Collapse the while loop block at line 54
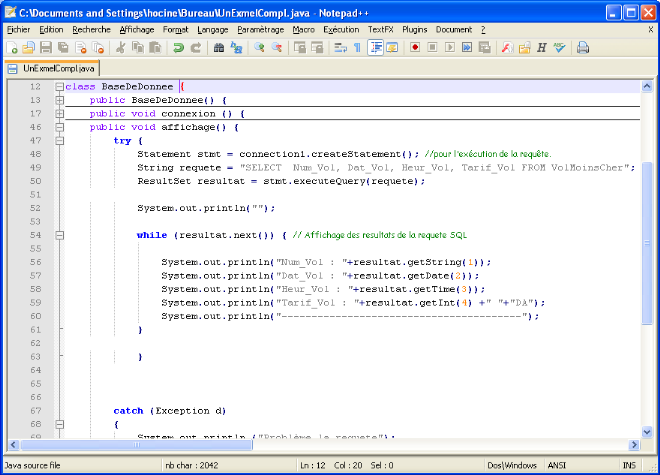This screenshot has height=475, width=660. point(60,236)
